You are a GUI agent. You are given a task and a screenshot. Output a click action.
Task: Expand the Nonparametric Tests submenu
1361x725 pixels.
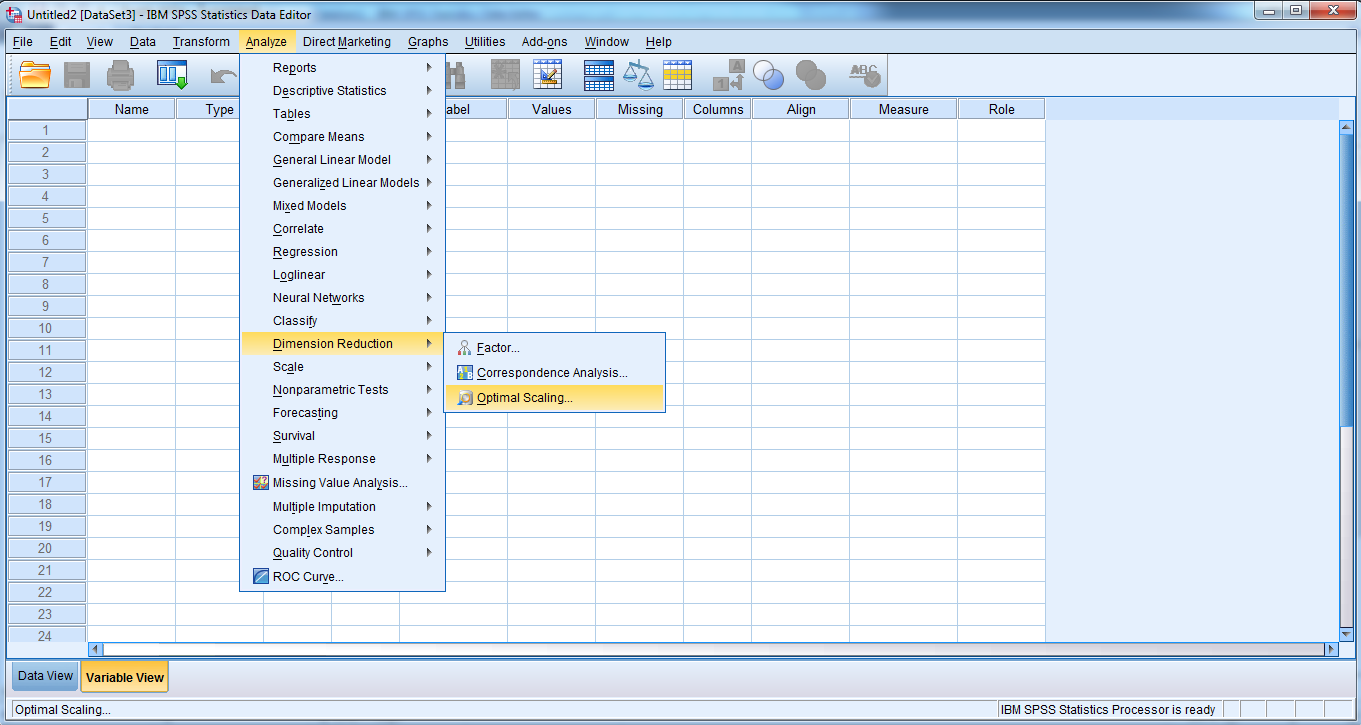pos(342,390)
